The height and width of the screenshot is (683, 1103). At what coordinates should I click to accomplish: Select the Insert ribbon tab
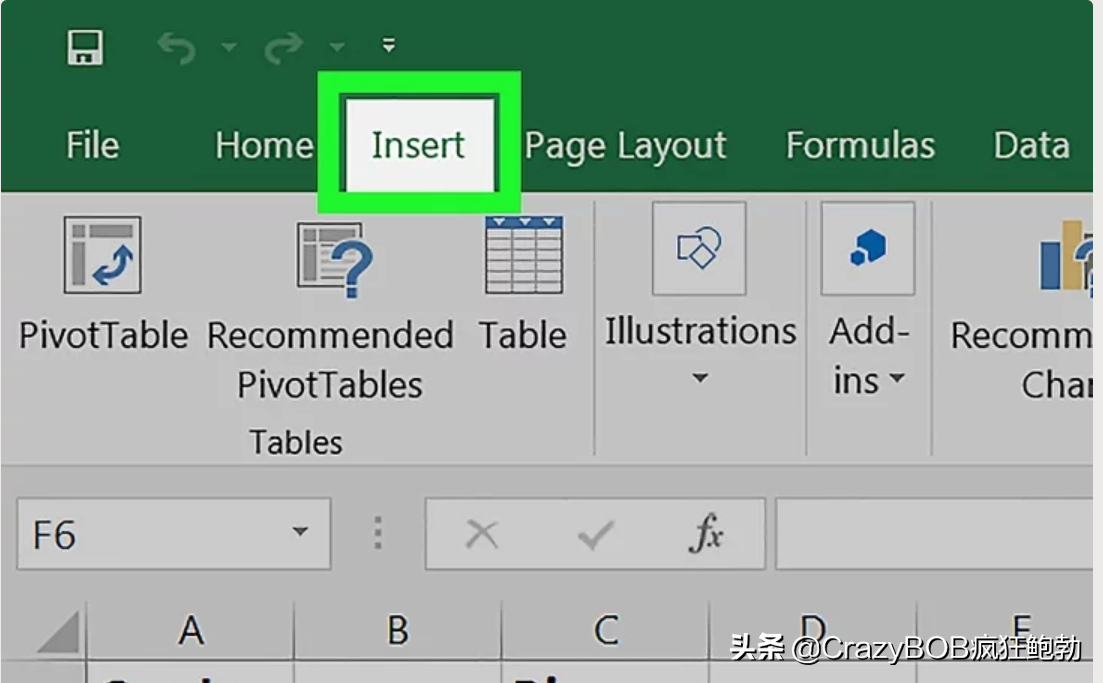coord(419,144)
